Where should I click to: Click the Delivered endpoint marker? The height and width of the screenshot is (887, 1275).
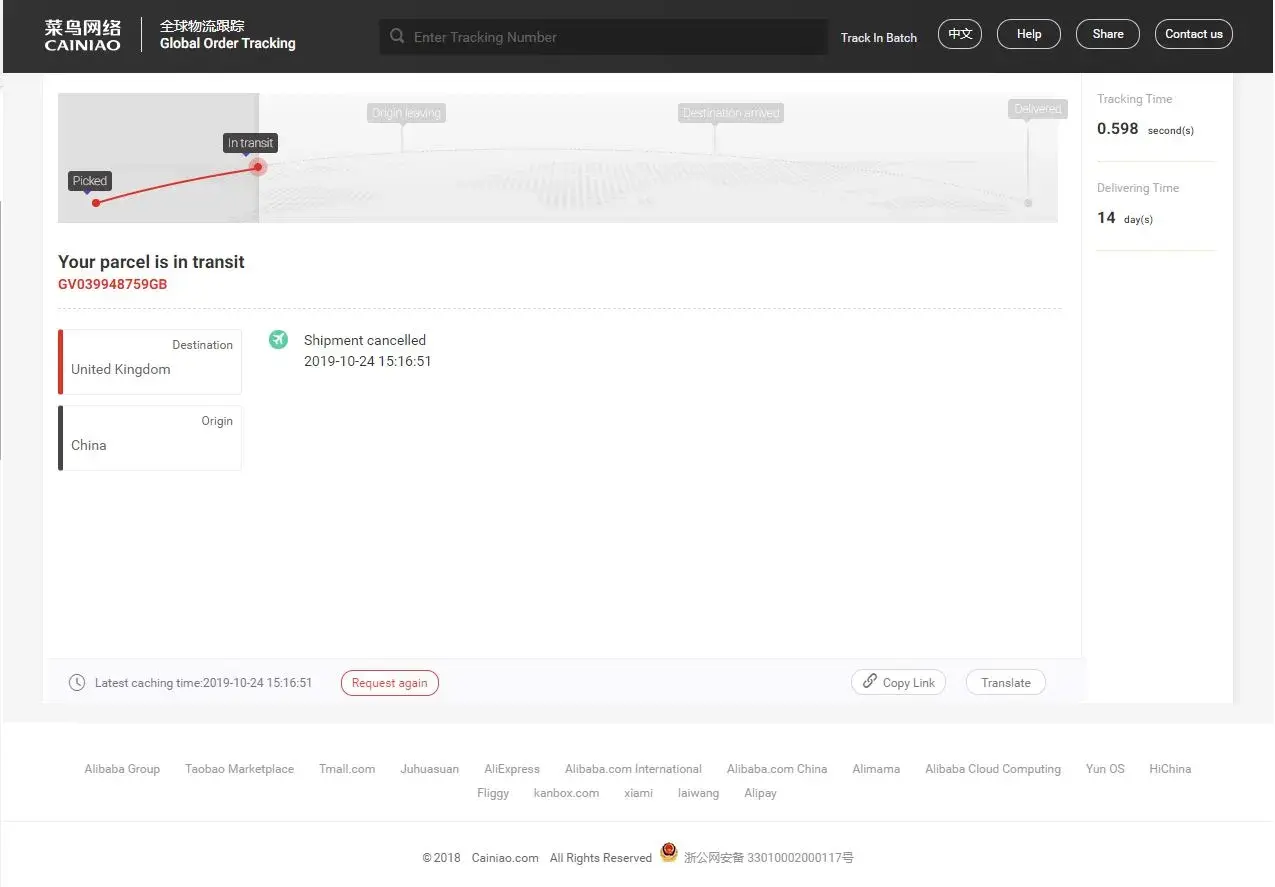click(1028, 203)
